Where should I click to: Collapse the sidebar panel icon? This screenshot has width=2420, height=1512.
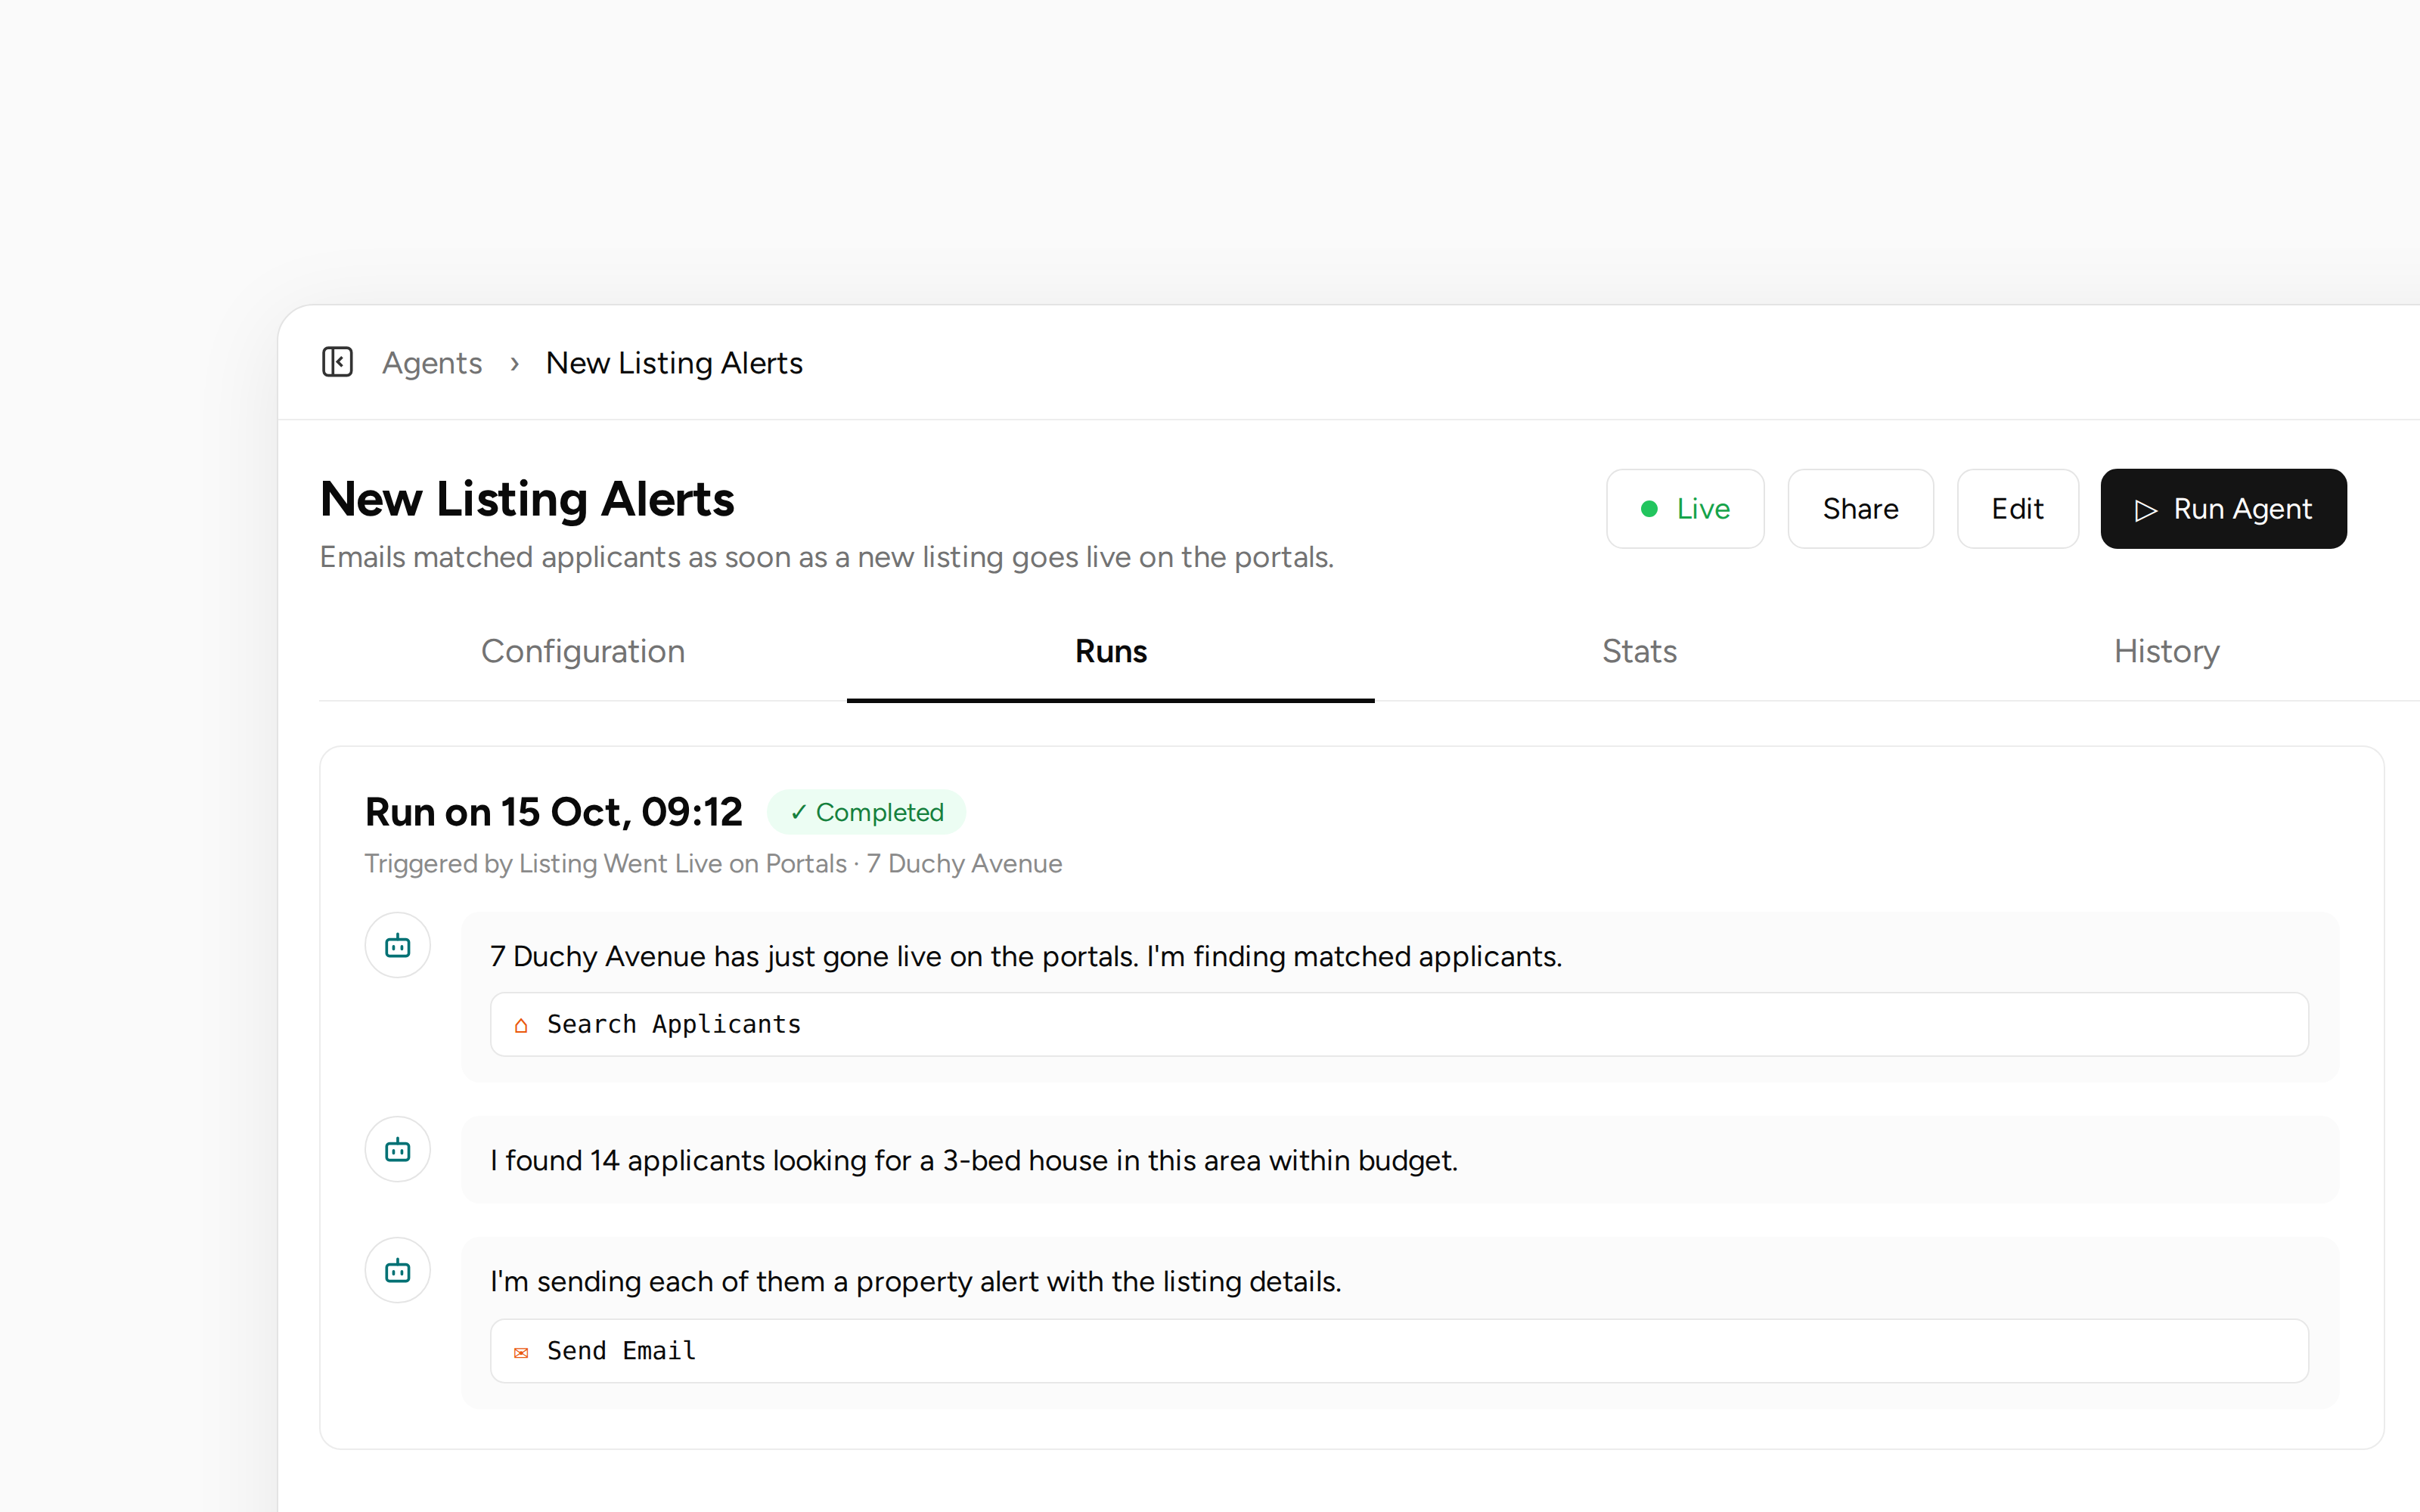coord(337,362)
